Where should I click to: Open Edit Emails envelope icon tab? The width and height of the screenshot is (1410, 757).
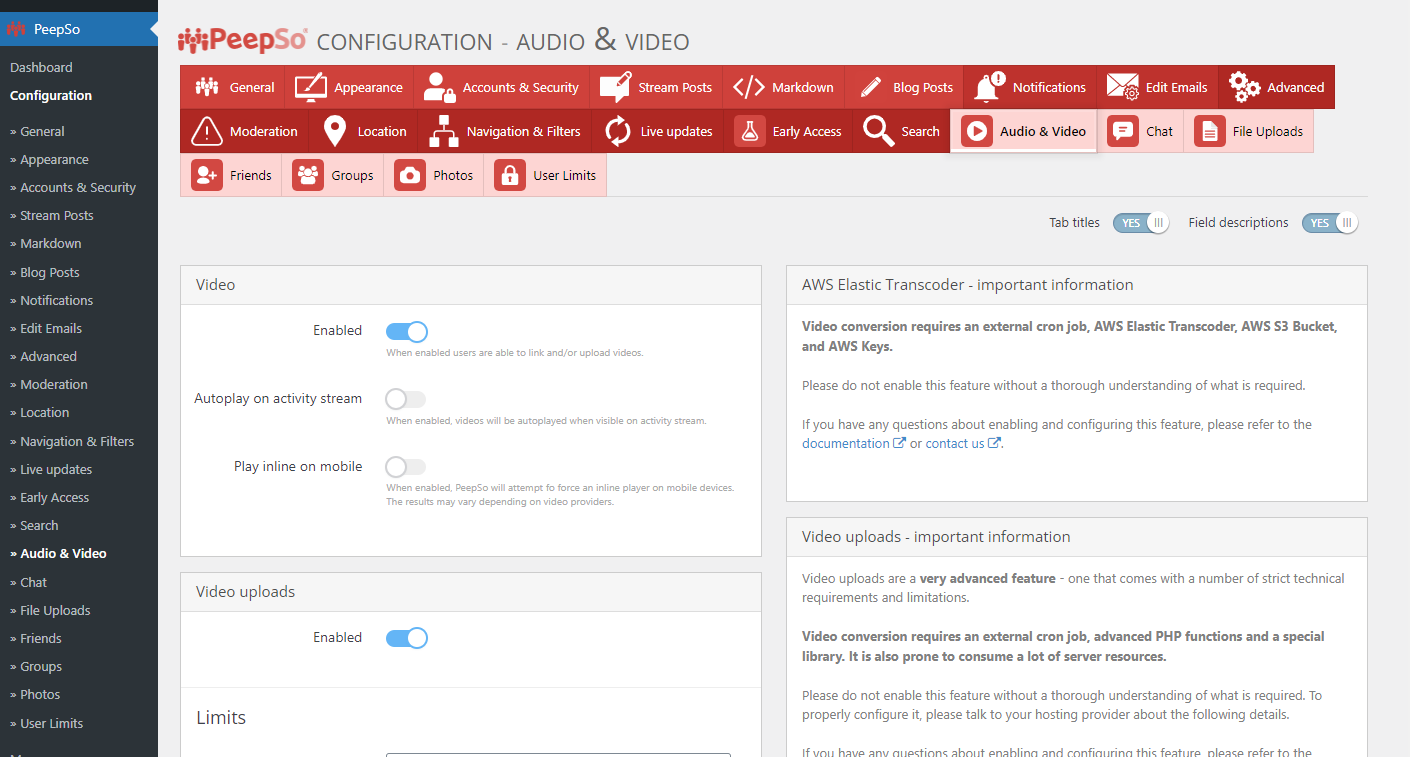click(1123, 87)
